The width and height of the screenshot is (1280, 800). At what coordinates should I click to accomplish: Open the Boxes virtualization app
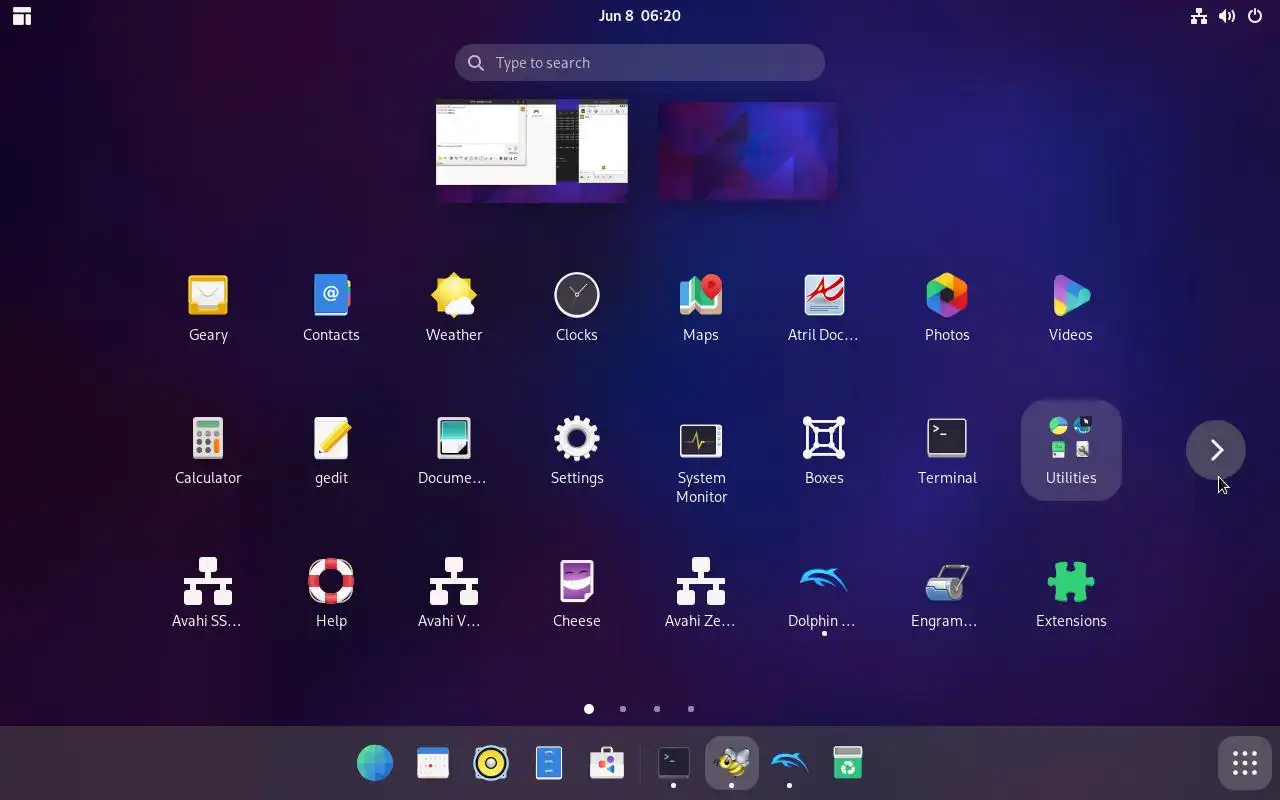click(824, 451)
